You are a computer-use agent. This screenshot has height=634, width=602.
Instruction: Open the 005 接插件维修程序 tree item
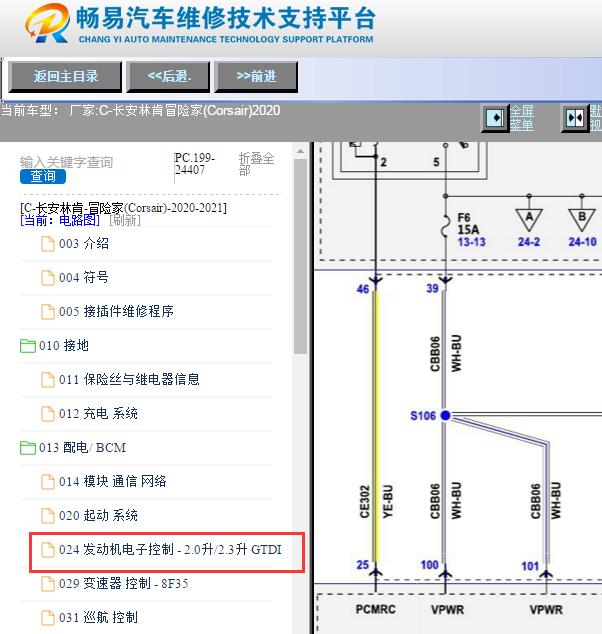tap(116, 311)
